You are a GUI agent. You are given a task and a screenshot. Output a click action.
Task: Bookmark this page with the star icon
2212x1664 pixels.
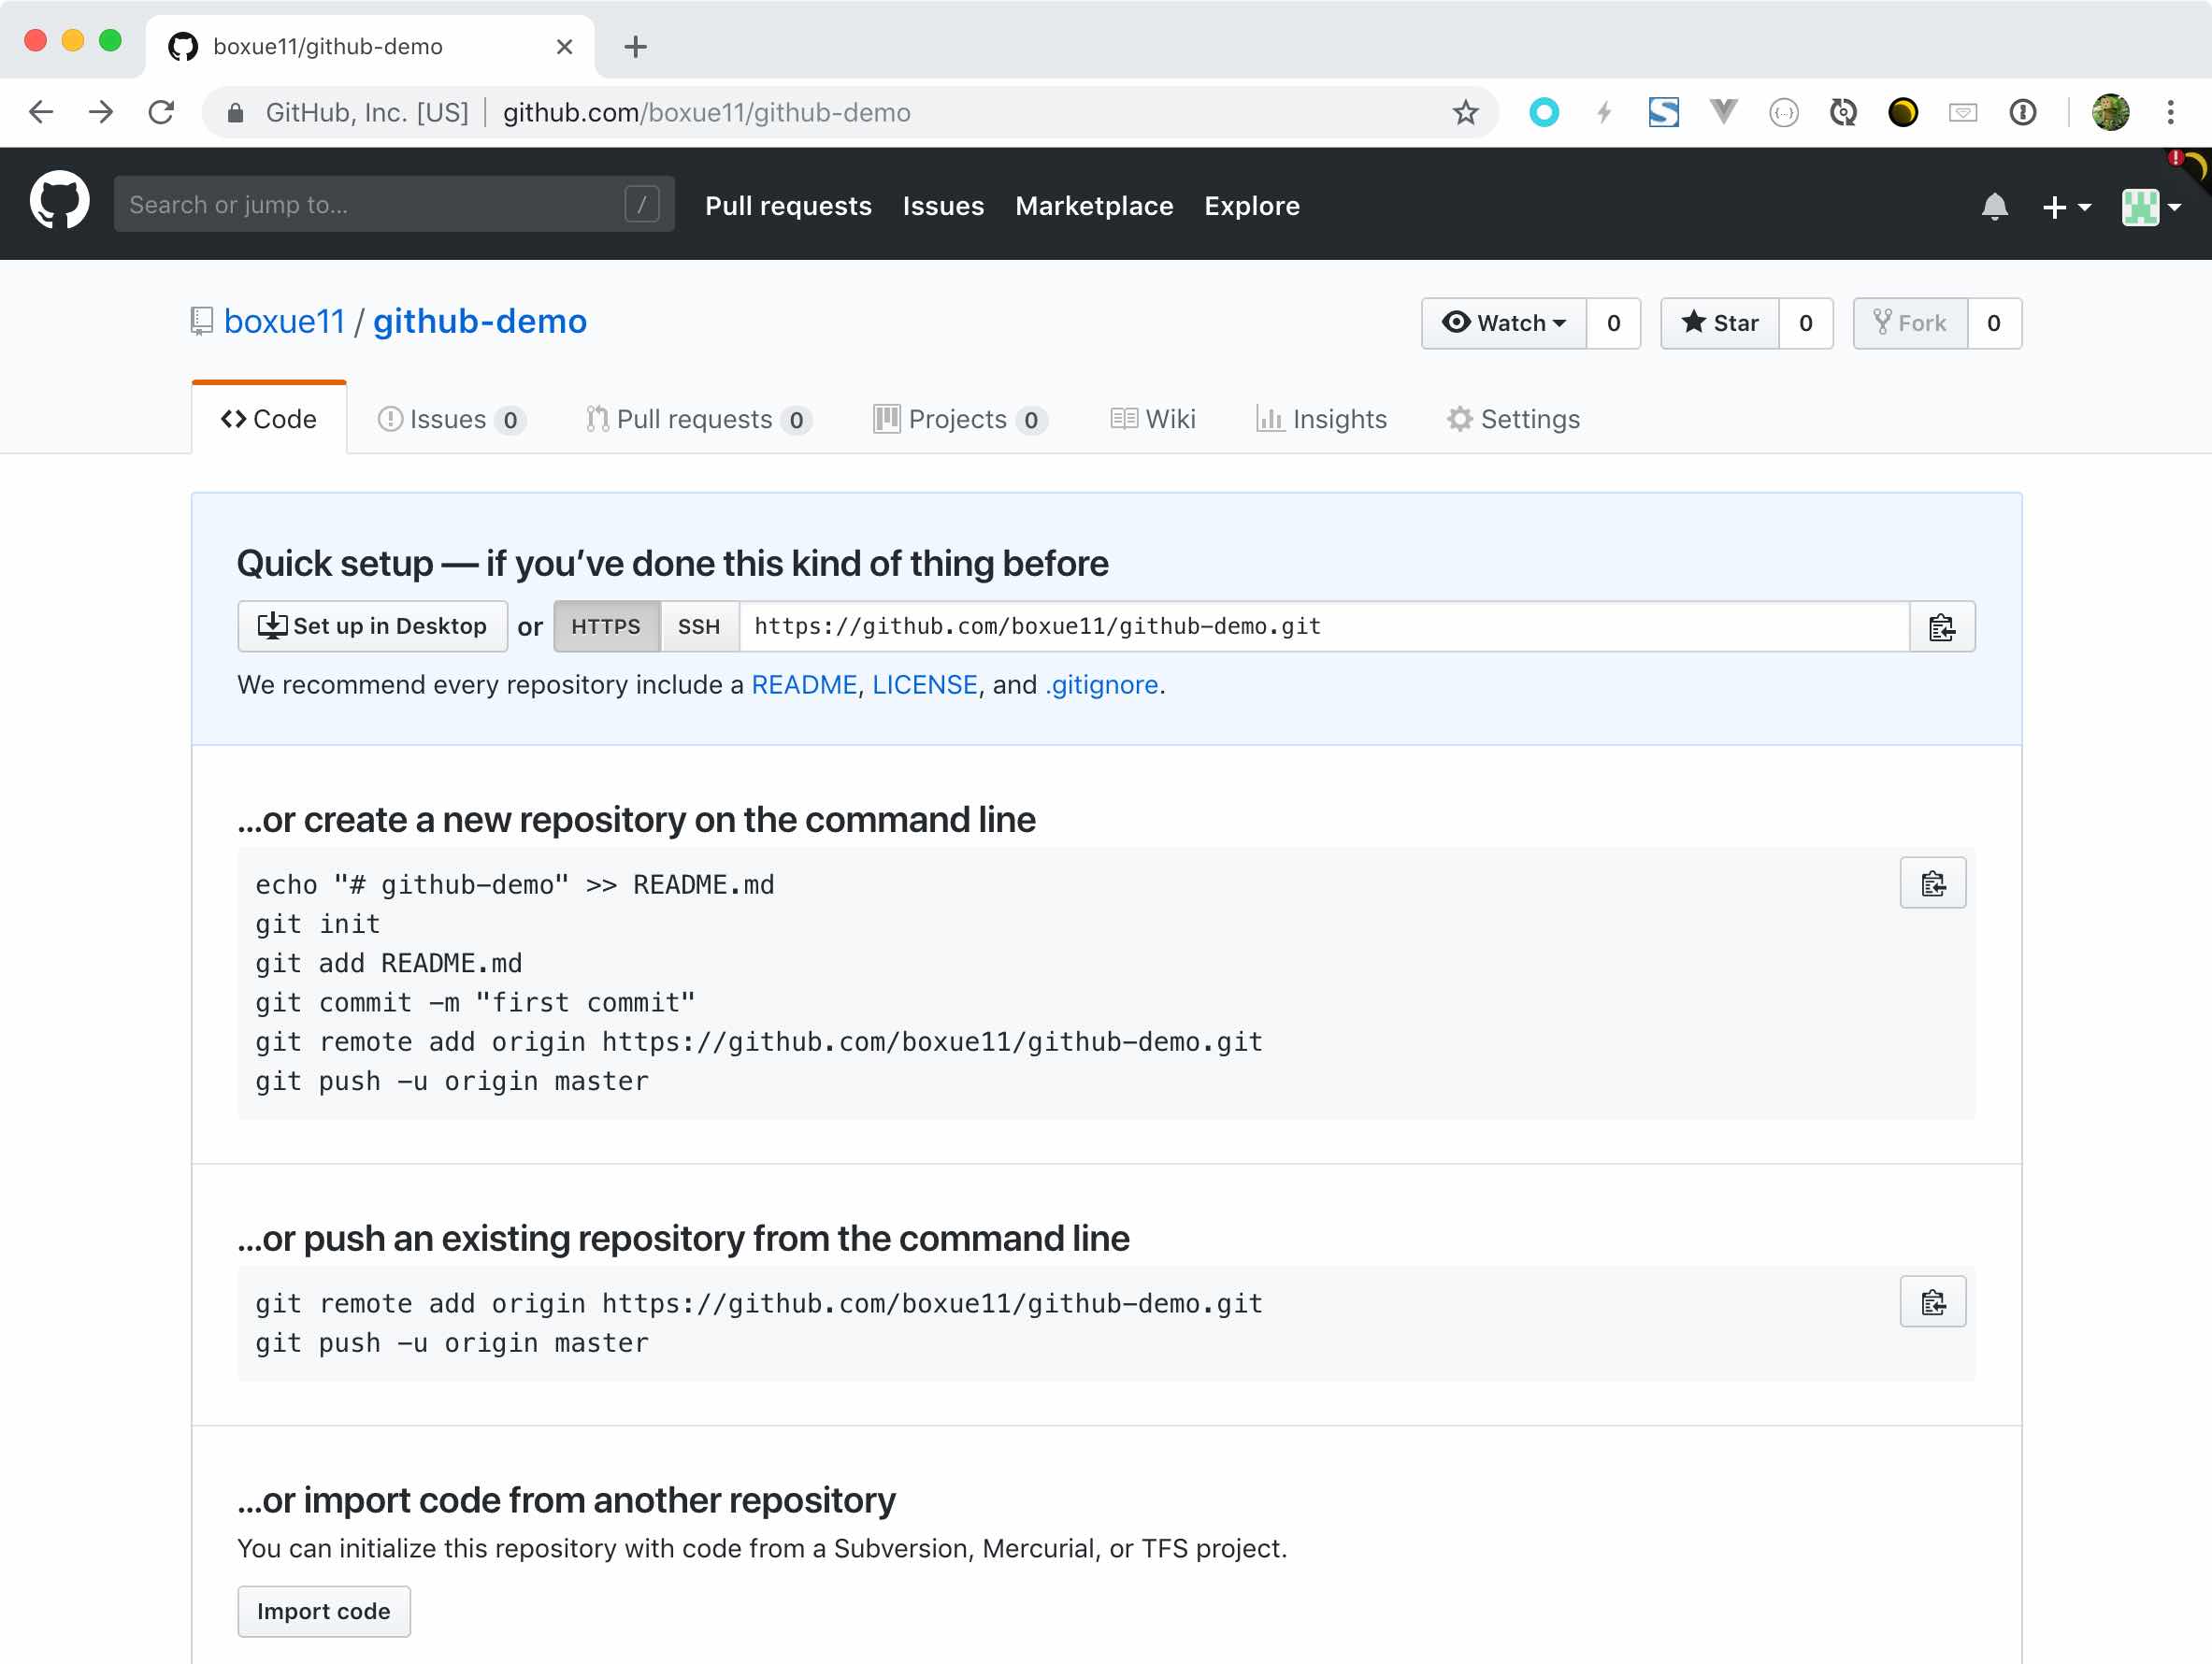pyautogui.click(x=1465, y=112)
